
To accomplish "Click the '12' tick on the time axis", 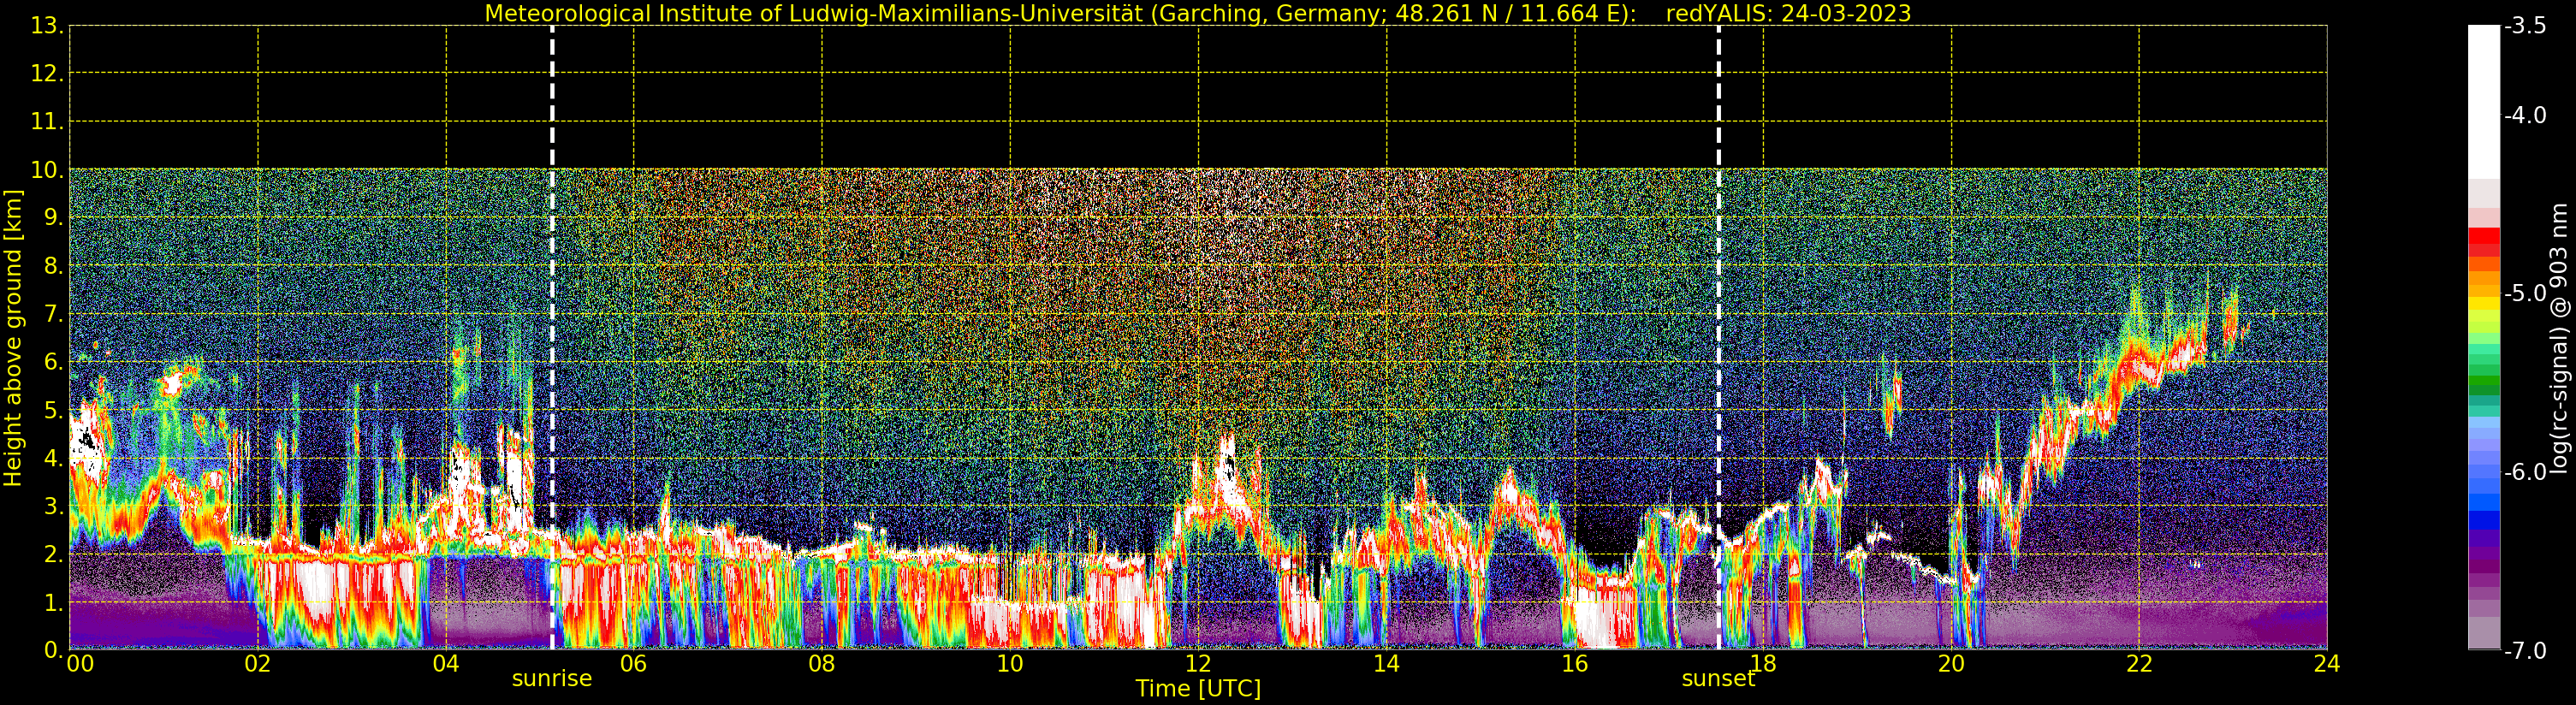I will (1198, 663).
